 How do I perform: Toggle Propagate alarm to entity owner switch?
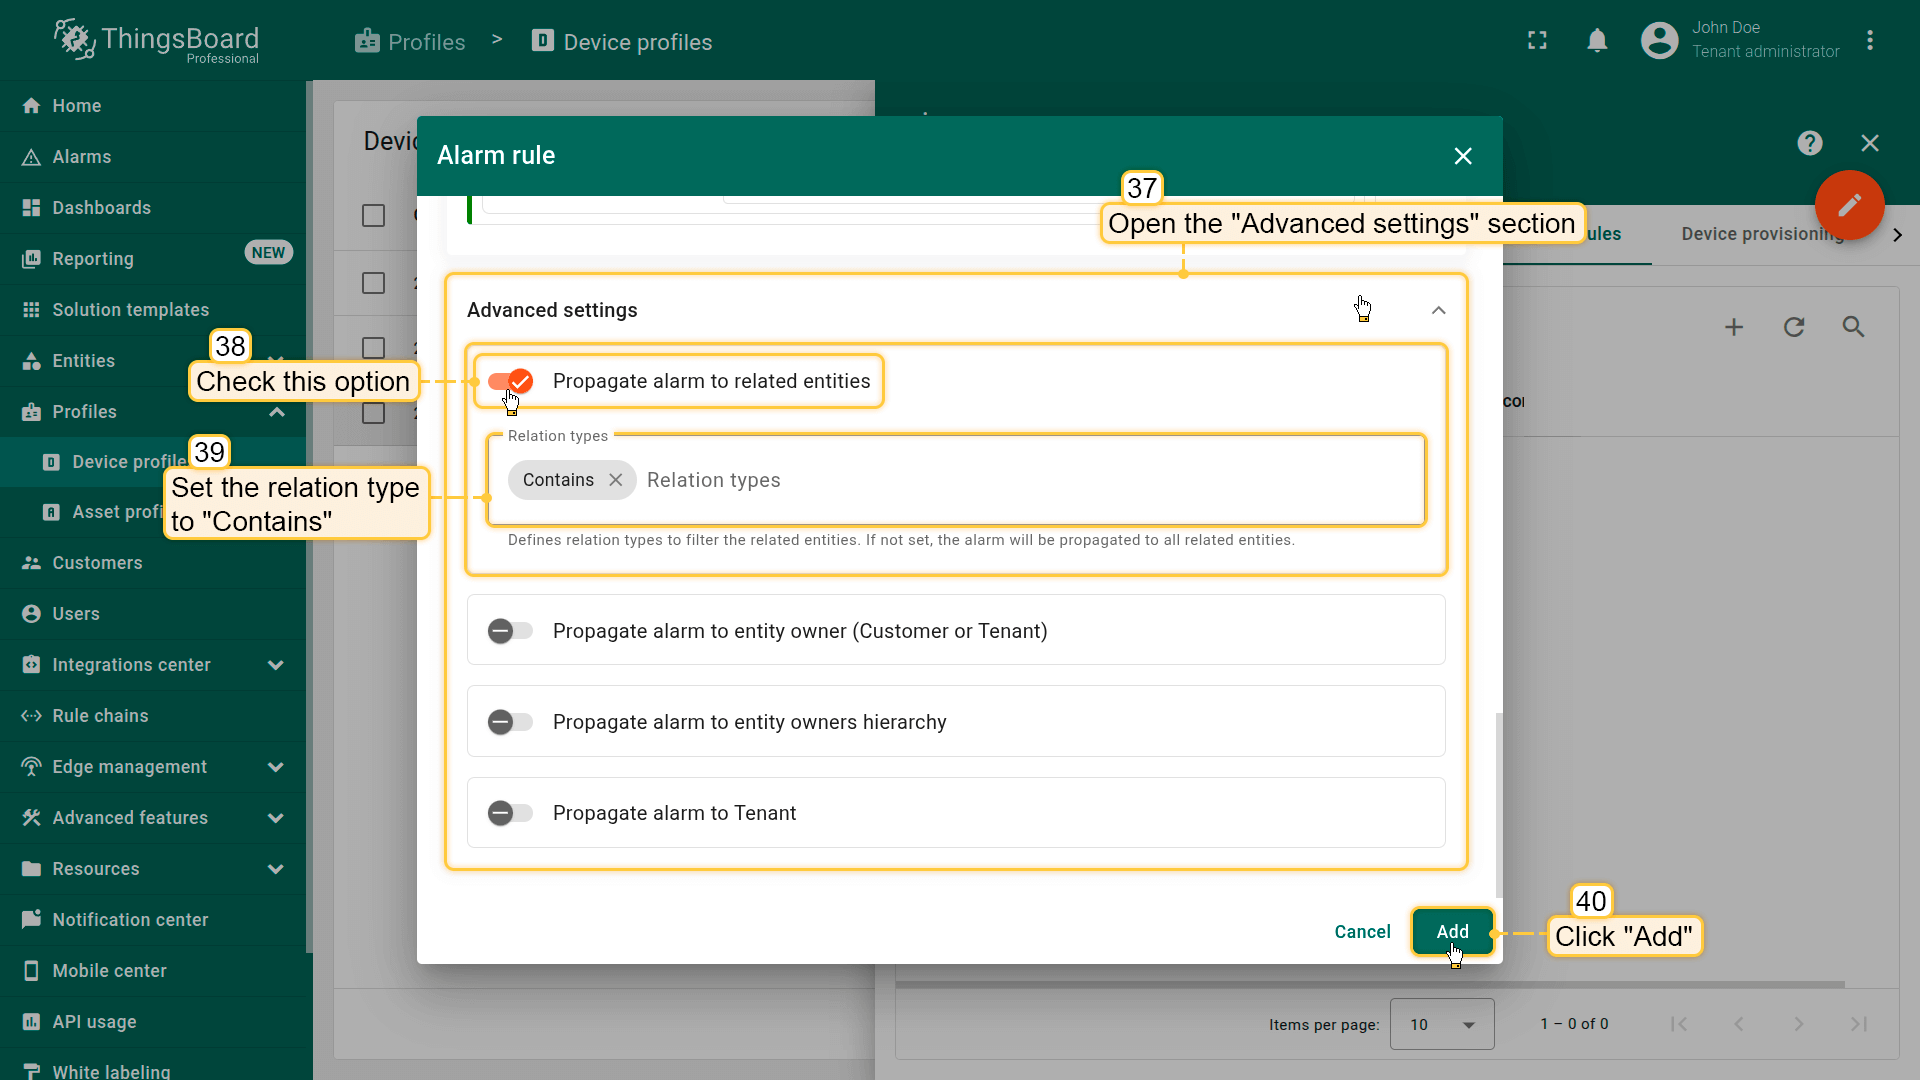coord(510,631)
